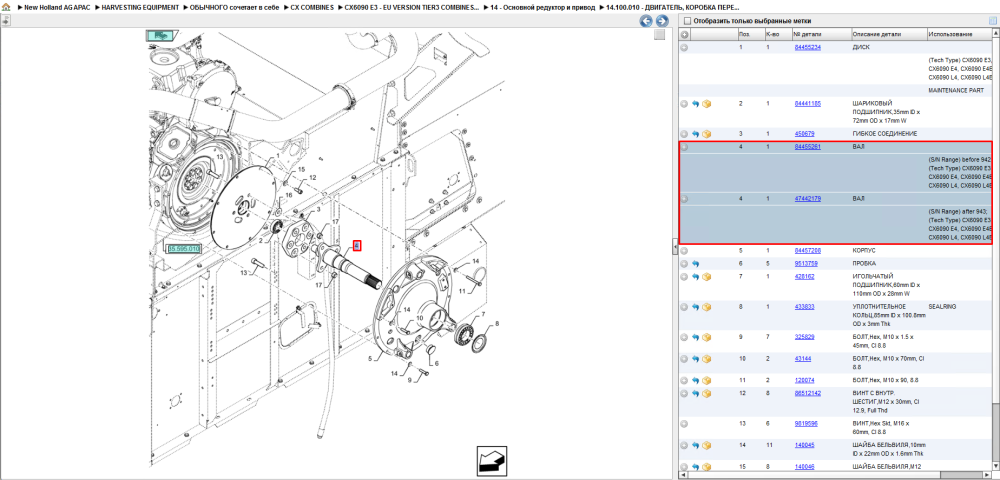Open the column settings icon above the table

coord(992,20)
